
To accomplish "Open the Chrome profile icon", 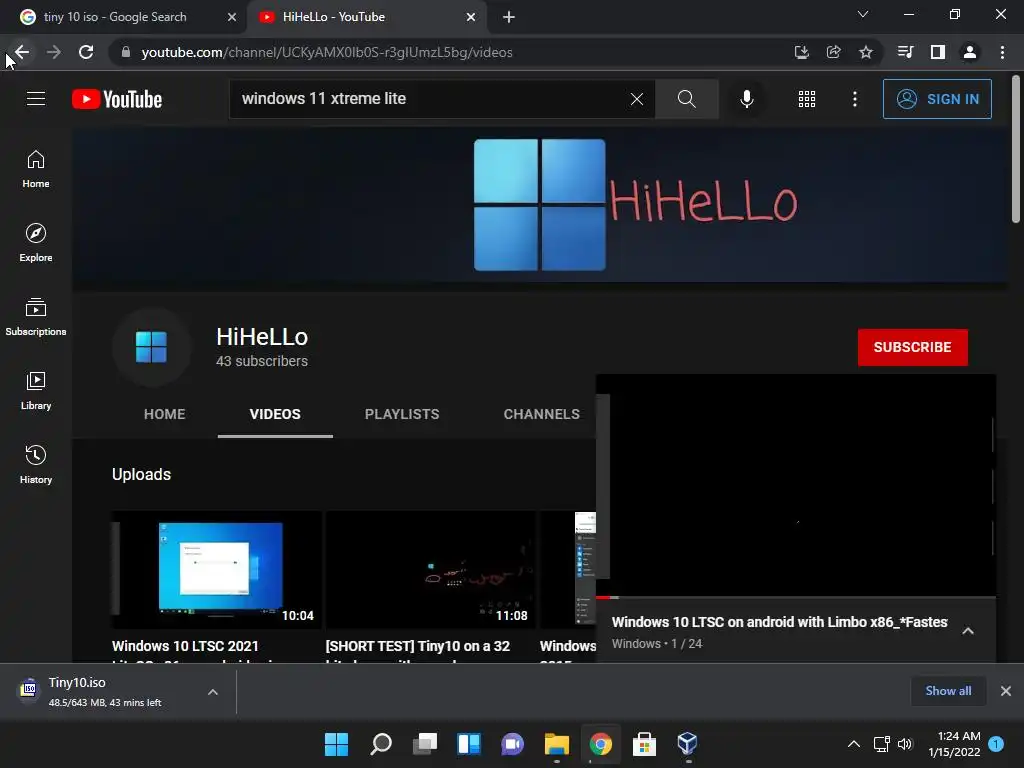I will [x=970, y=52].
